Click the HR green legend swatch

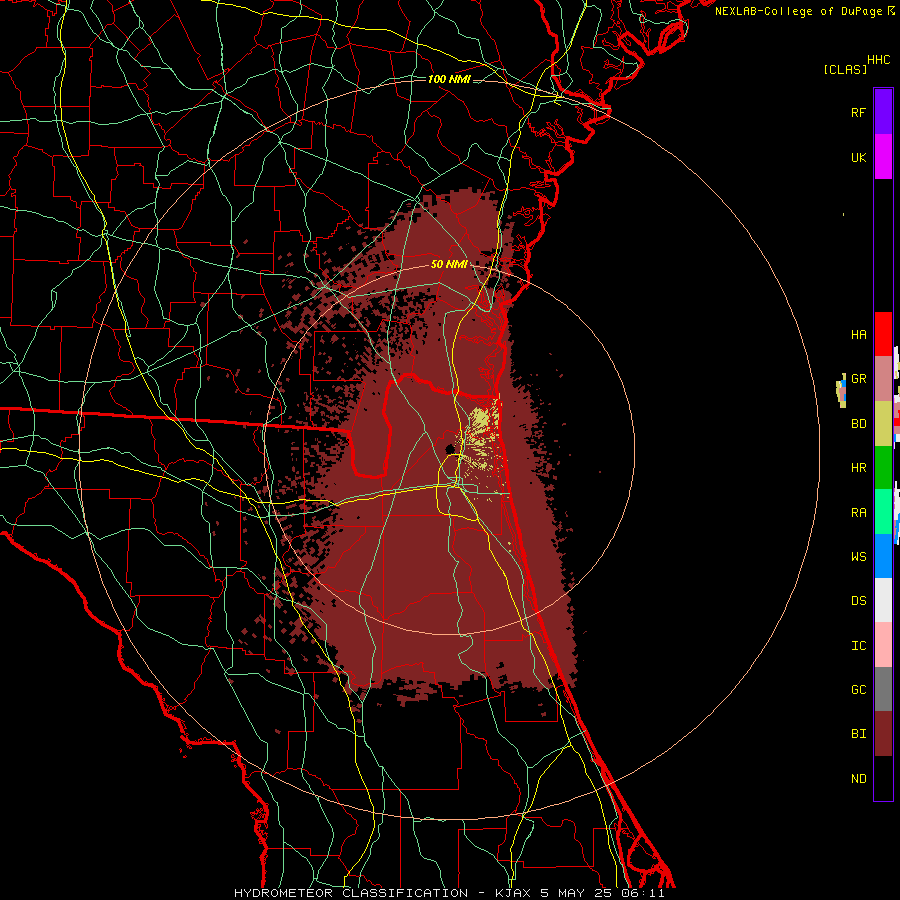(x=883, y=468)
